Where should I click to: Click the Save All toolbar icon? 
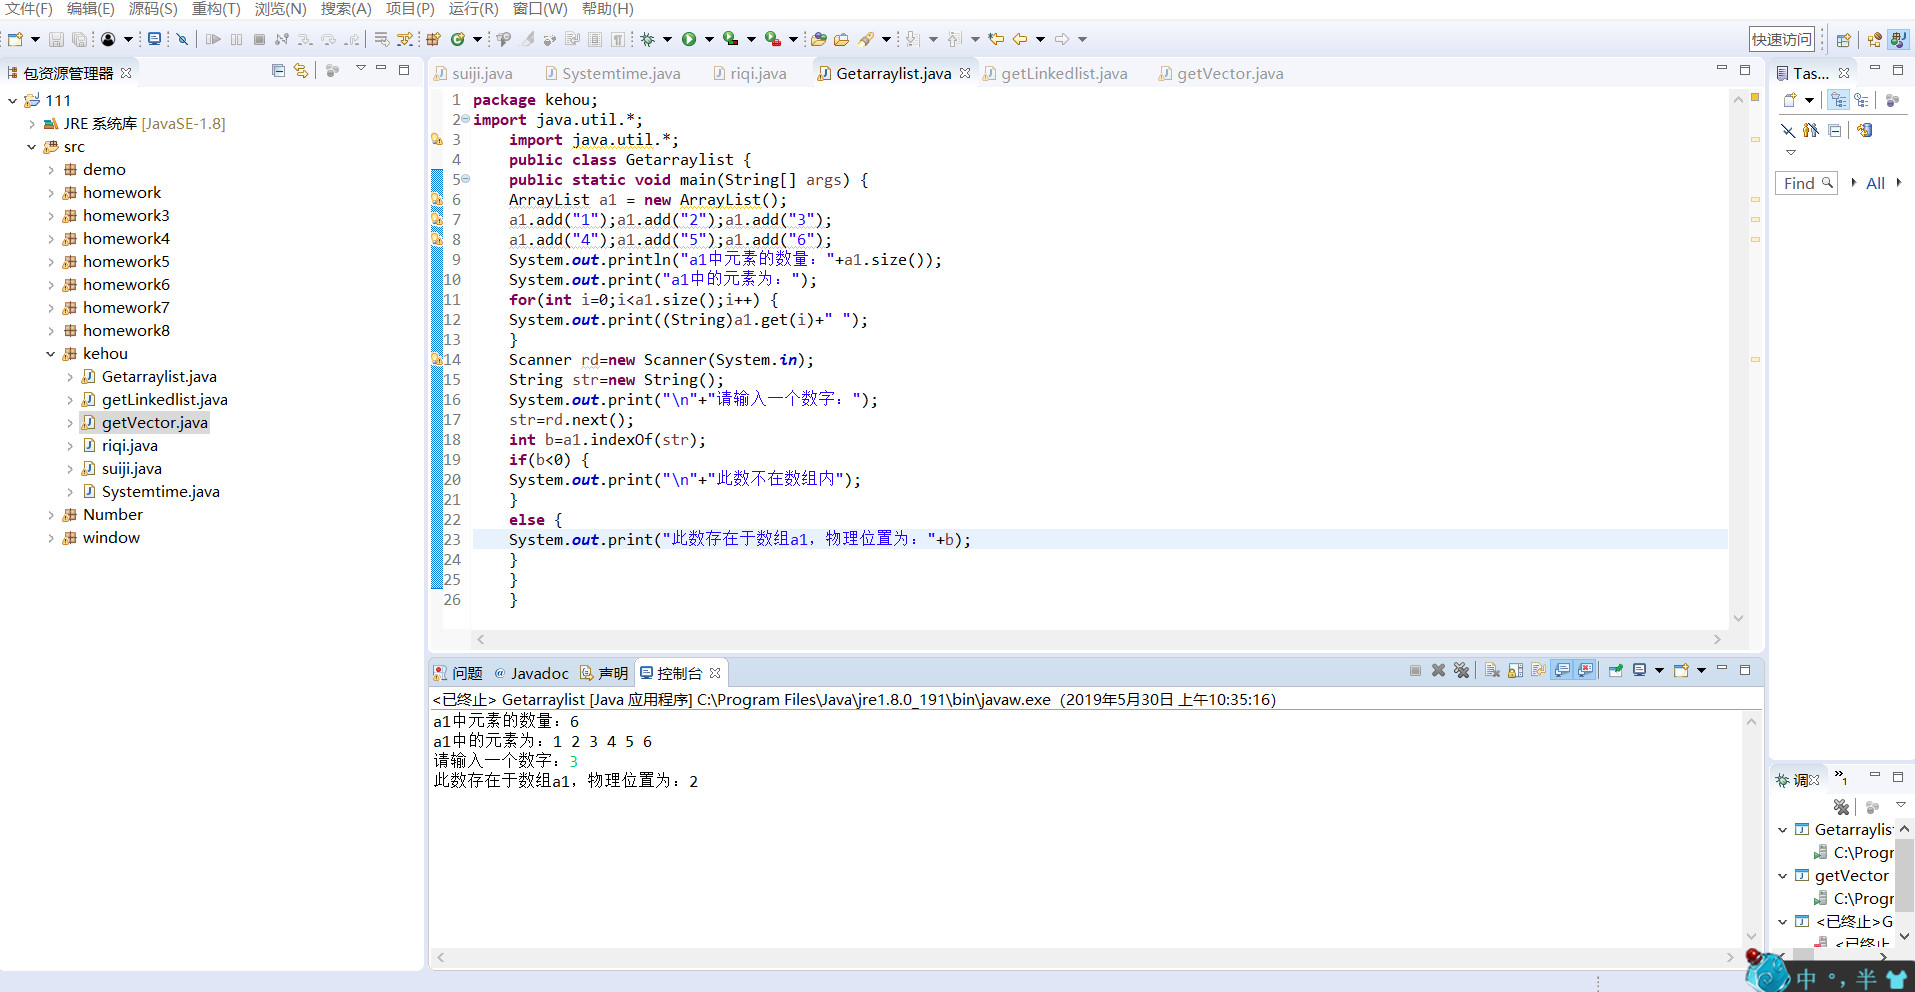pos(79,39)
